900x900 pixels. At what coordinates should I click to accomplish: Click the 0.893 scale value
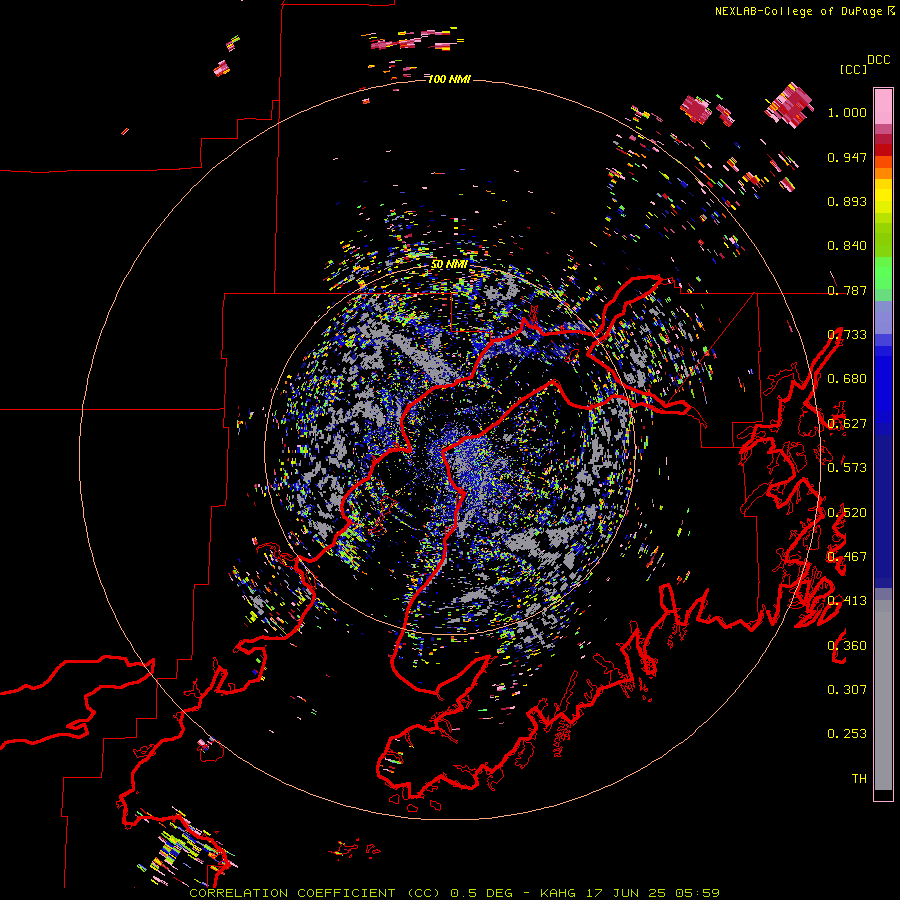pyautogui.click(x=847, y=201)
